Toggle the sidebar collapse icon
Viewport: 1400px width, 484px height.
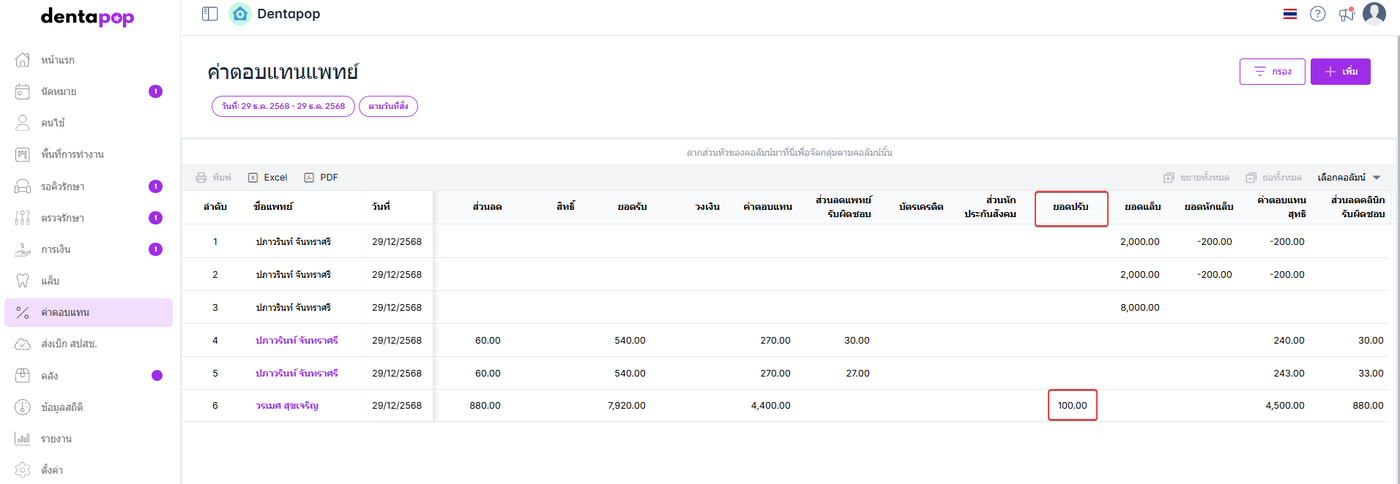point(209,14)
